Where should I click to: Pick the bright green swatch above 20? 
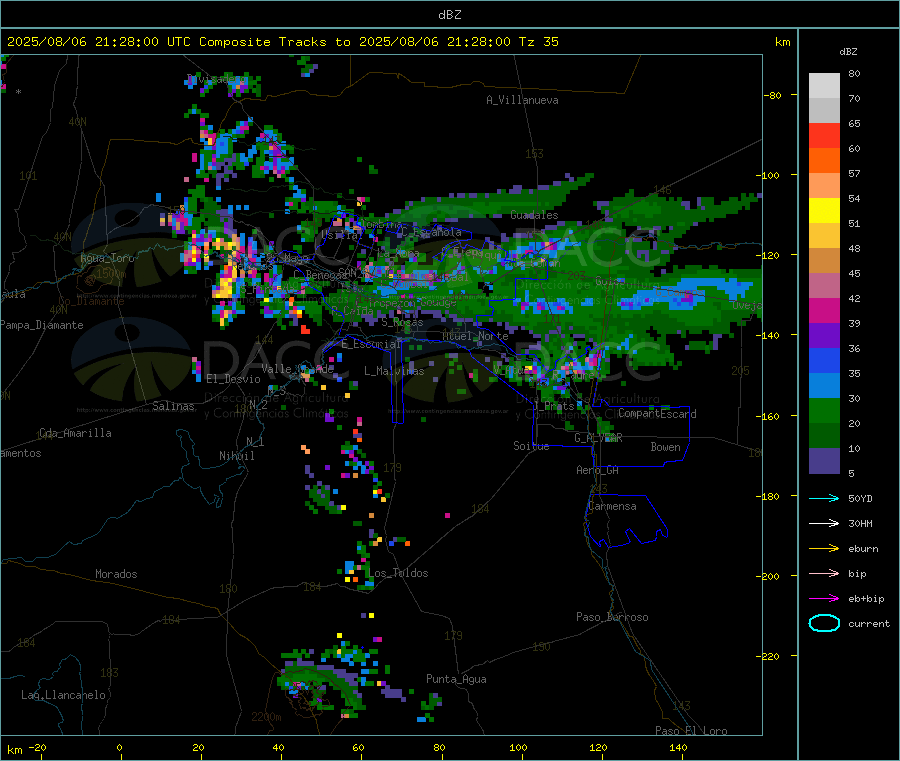pos(824,411)
